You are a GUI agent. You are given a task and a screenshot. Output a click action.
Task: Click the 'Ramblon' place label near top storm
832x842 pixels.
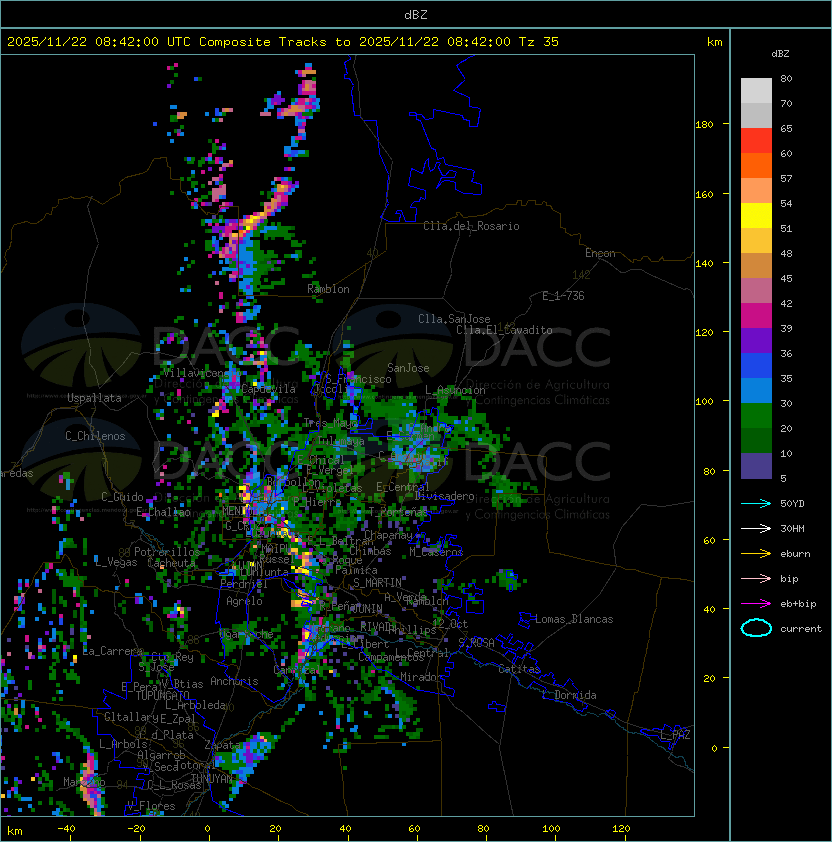coord(328,289)
